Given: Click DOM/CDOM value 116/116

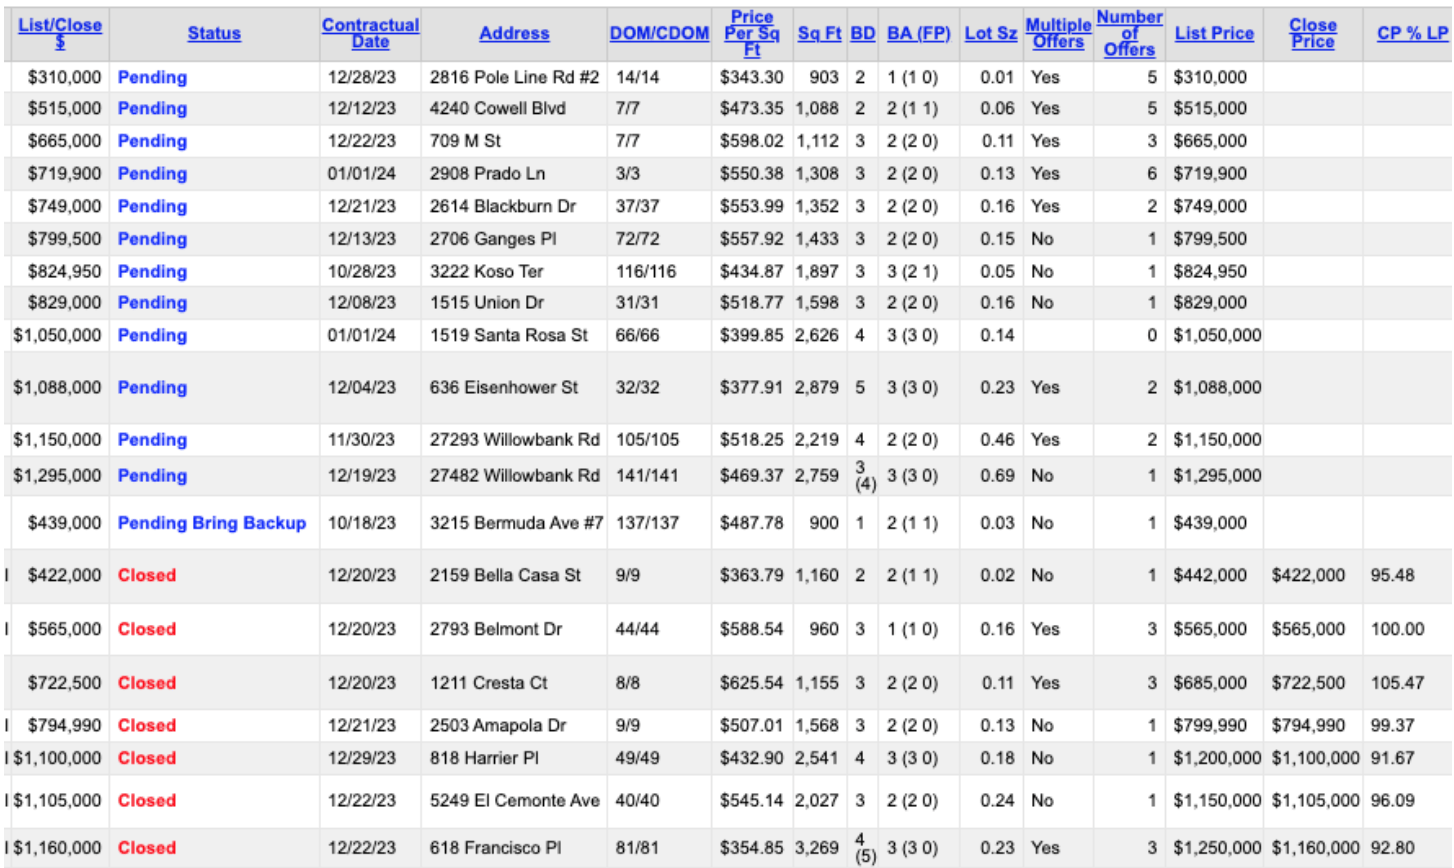Looking at the screenshot, I should [x=646, y=271].
